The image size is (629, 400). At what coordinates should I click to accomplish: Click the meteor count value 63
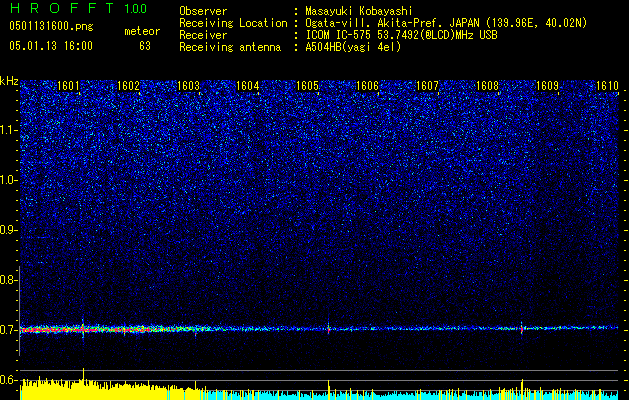point(145,46)
